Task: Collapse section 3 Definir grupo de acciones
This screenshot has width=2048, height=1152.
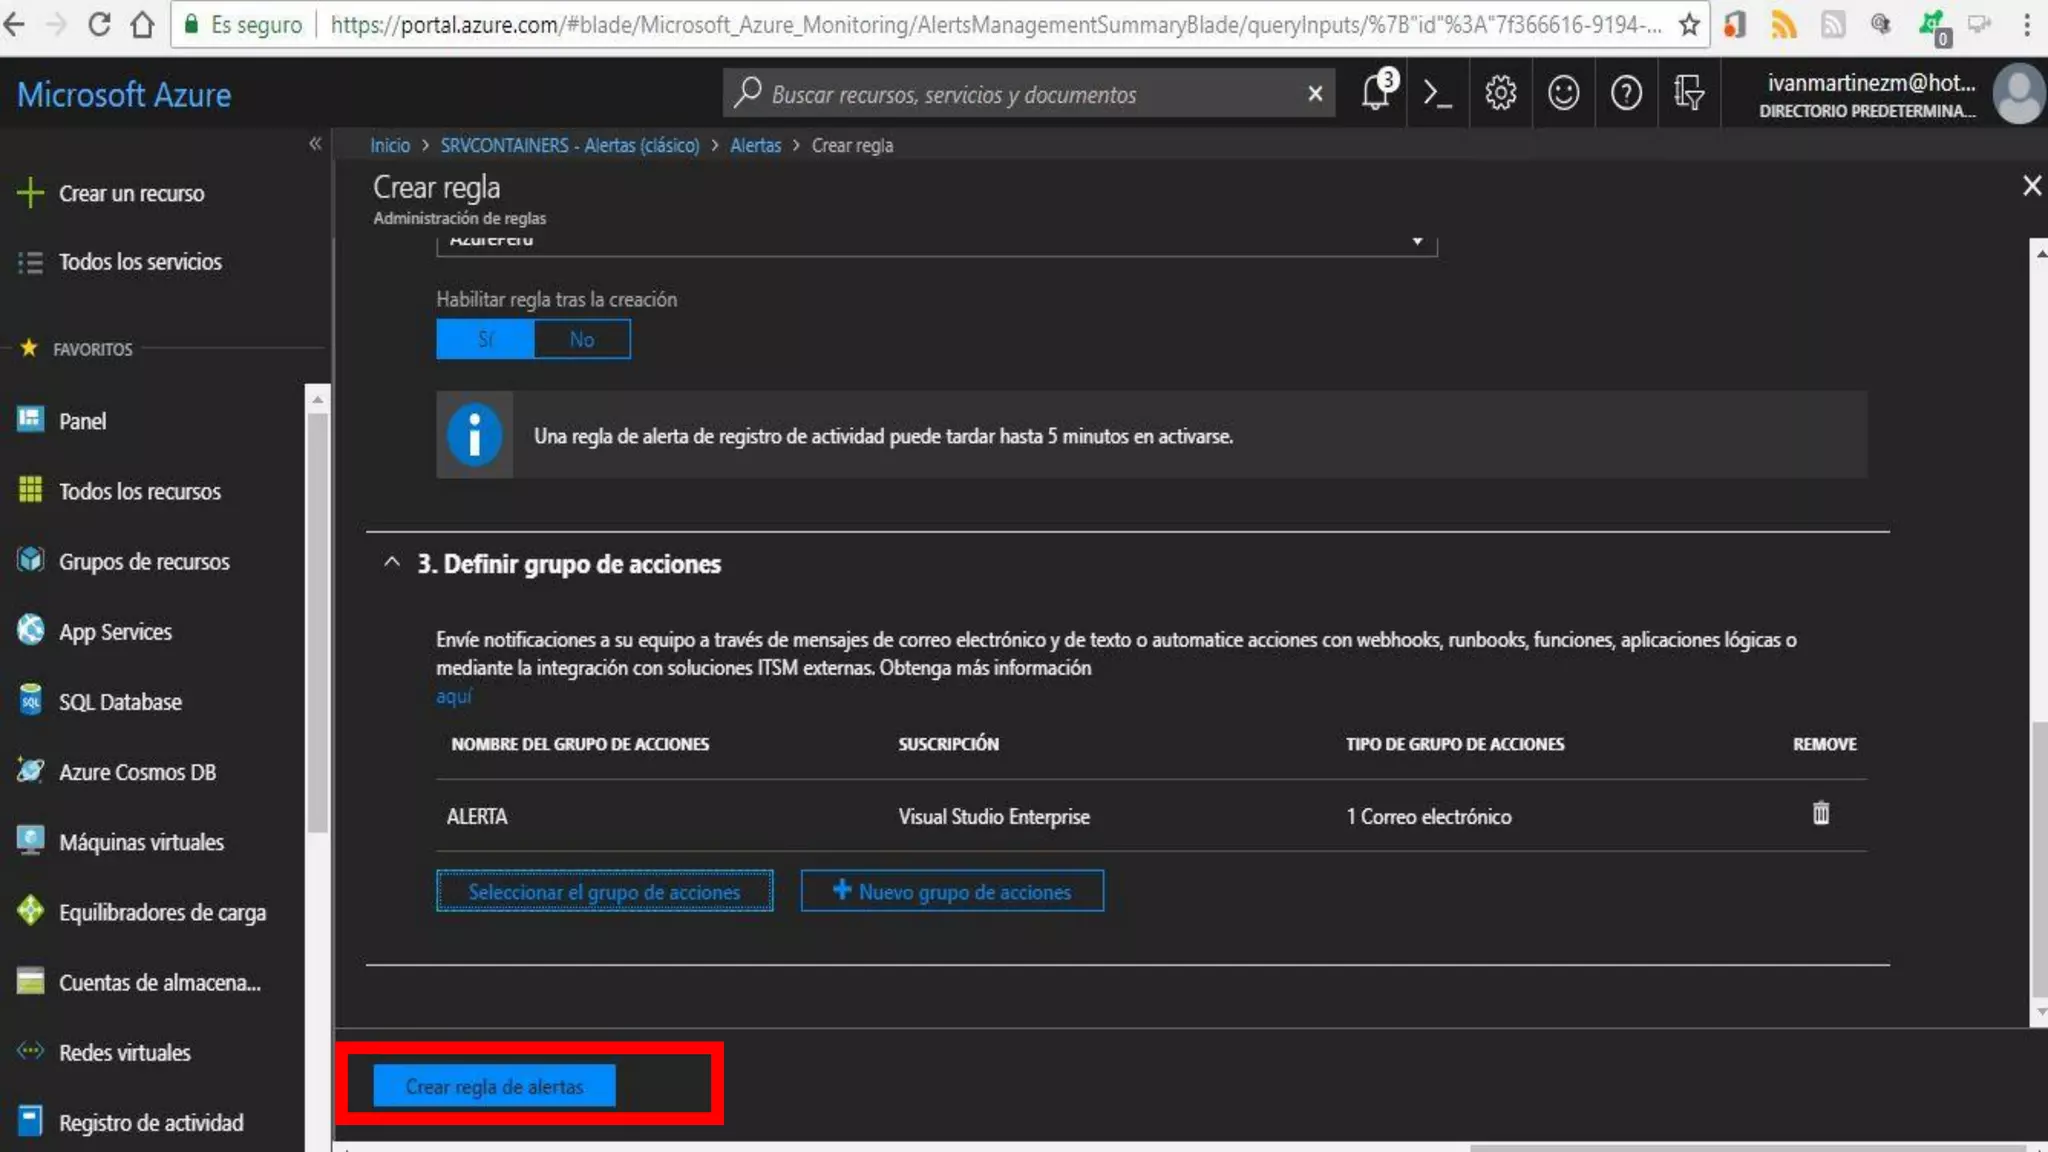Action: 392,563
